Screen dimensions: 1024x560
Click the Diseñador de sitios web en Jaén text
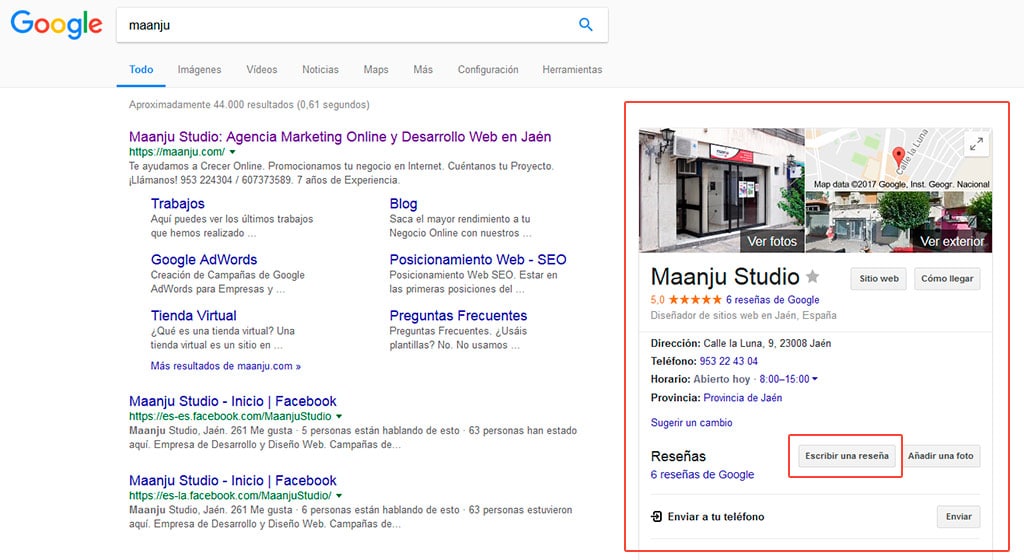click(x=743, y=315)
